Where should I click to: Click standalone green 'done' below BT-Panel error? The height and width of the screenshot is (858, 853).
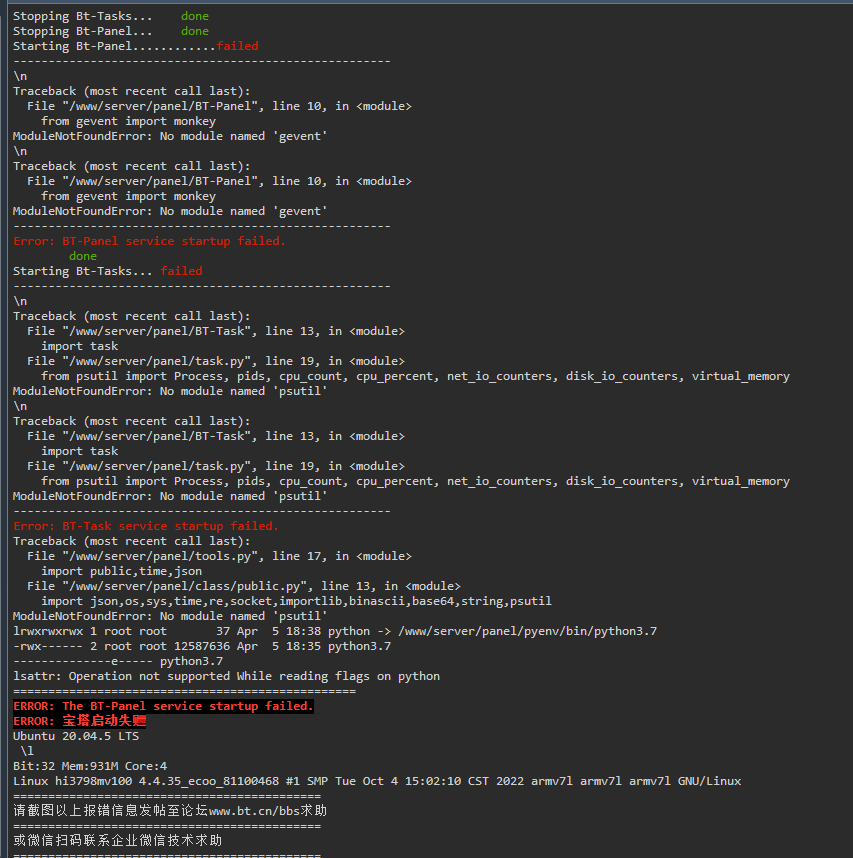pos(83,256)
